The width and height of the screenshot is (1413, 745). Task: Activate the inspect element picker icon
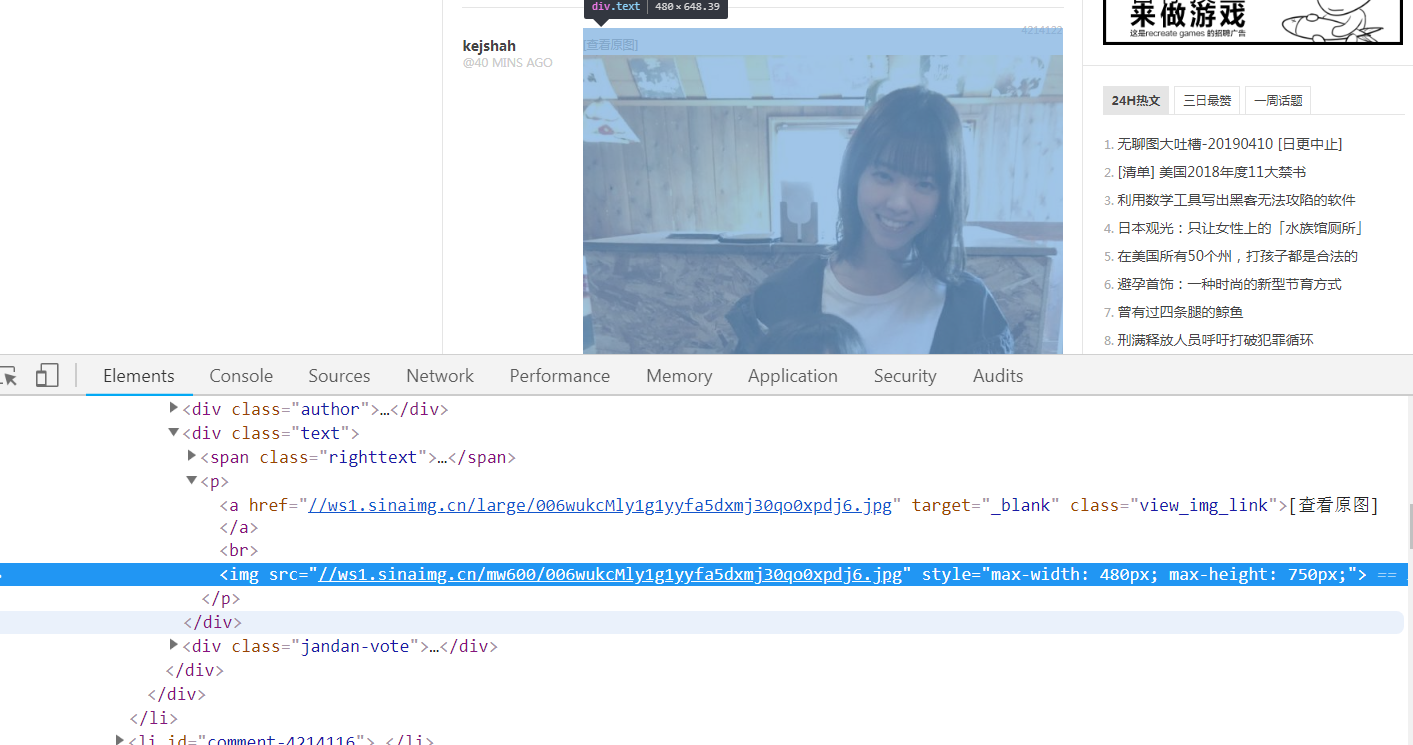pyautogui.click(x=8, y=376)
